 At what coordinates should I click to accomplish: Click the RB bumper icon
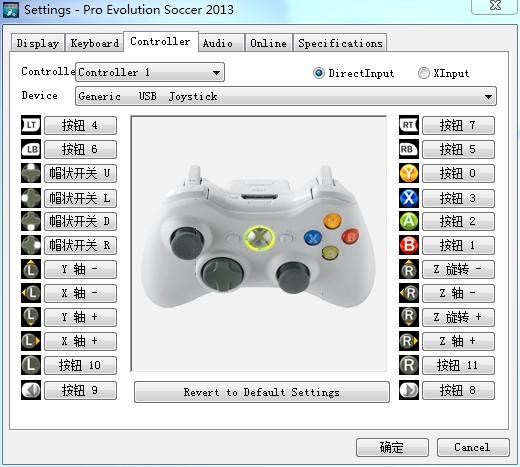(409, 149)
